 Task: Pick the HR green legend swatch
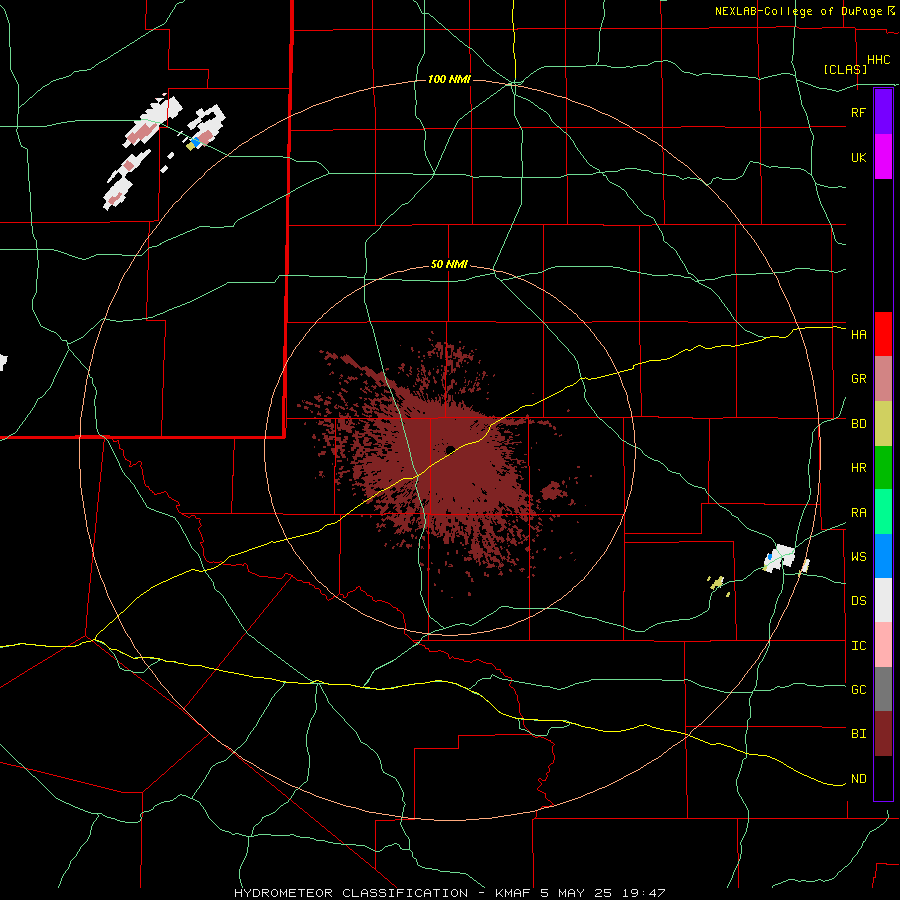(x=883, y=468)
